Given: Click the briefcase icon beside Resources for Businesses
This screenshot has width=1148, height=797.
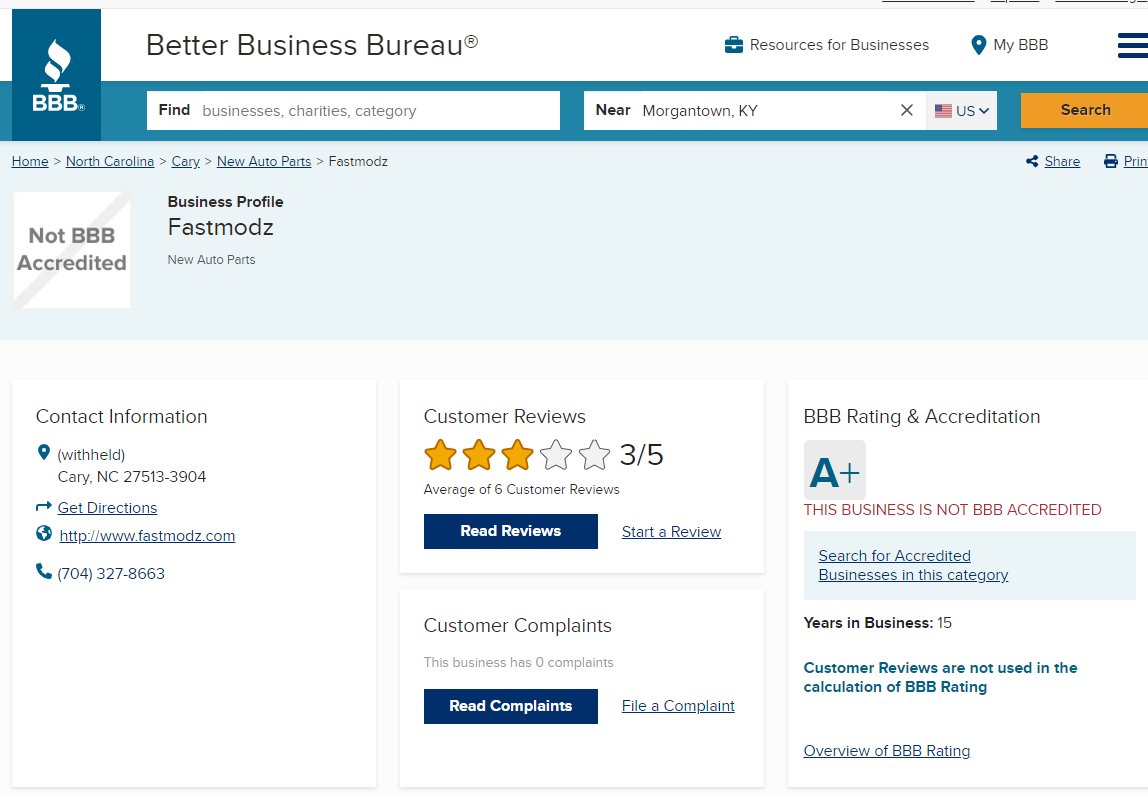Looking at the screenshot, I should coord(734,45).
